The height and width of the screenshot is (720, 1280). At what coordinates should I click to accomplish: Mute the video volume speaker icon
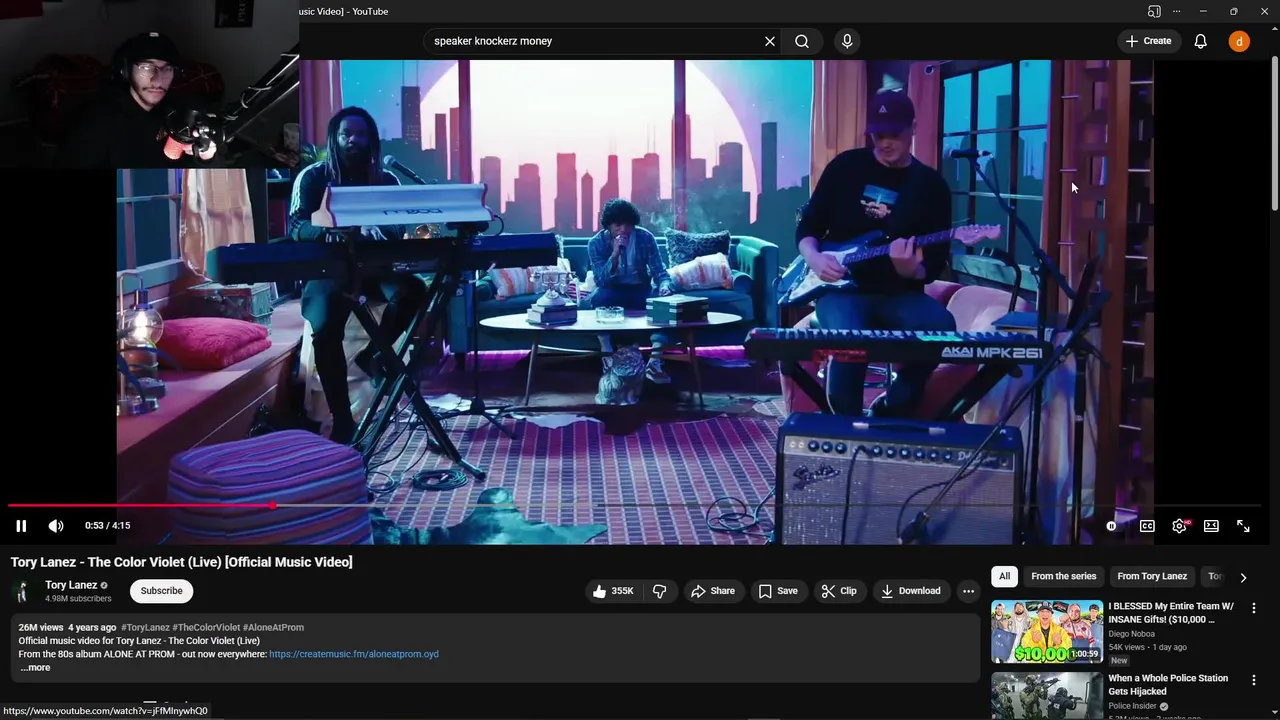(x=56, y=526)
